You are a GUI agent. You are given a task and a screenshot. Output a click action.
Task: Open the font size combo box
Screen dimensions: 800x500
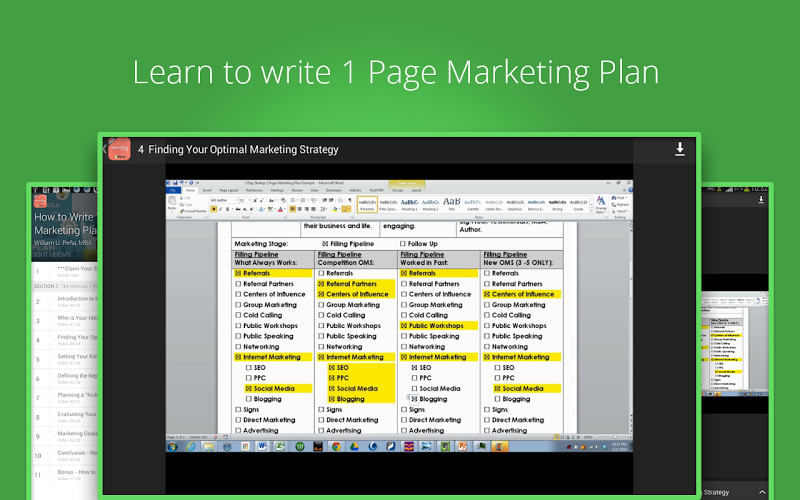245,200
